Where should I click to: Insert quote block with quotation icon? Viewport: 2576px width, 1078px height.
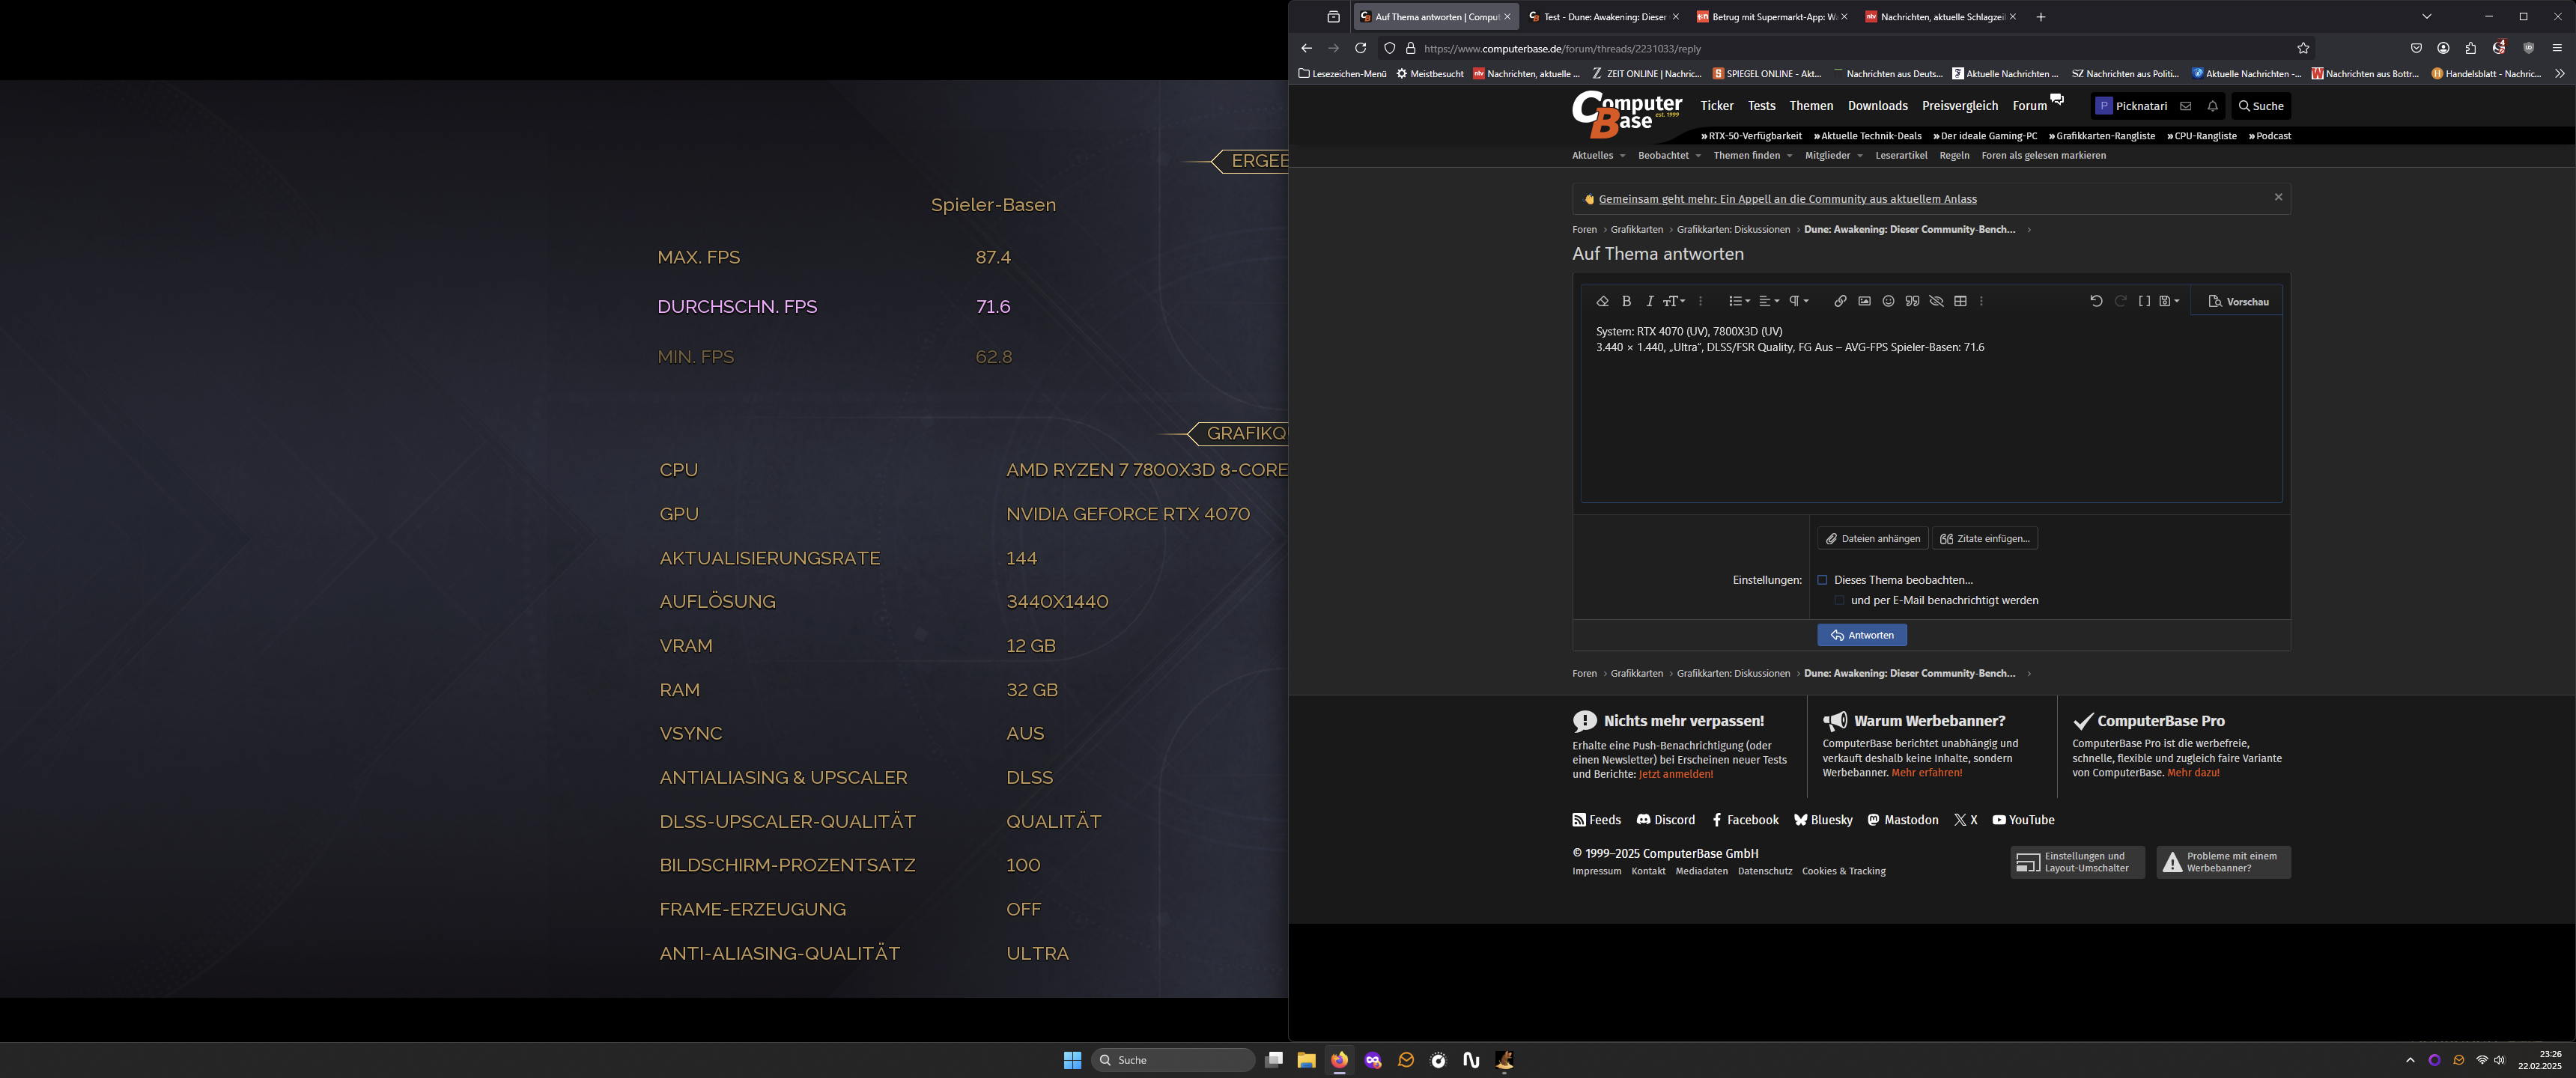point(1912,301)
